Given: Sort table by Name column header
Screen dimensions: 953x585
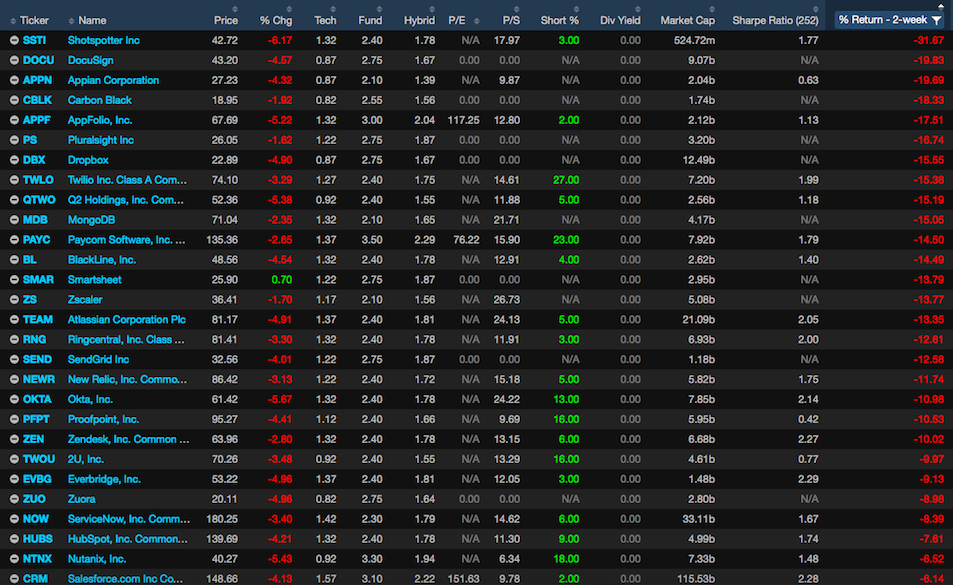Looking at the screenshot, I should click(92, 21).
